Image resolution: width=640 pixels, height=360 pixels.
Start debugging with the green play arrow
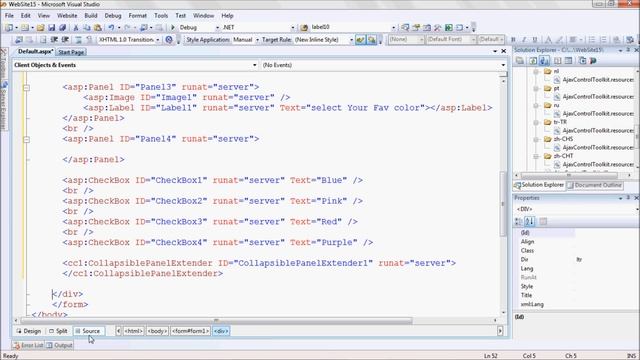[173, 28]
